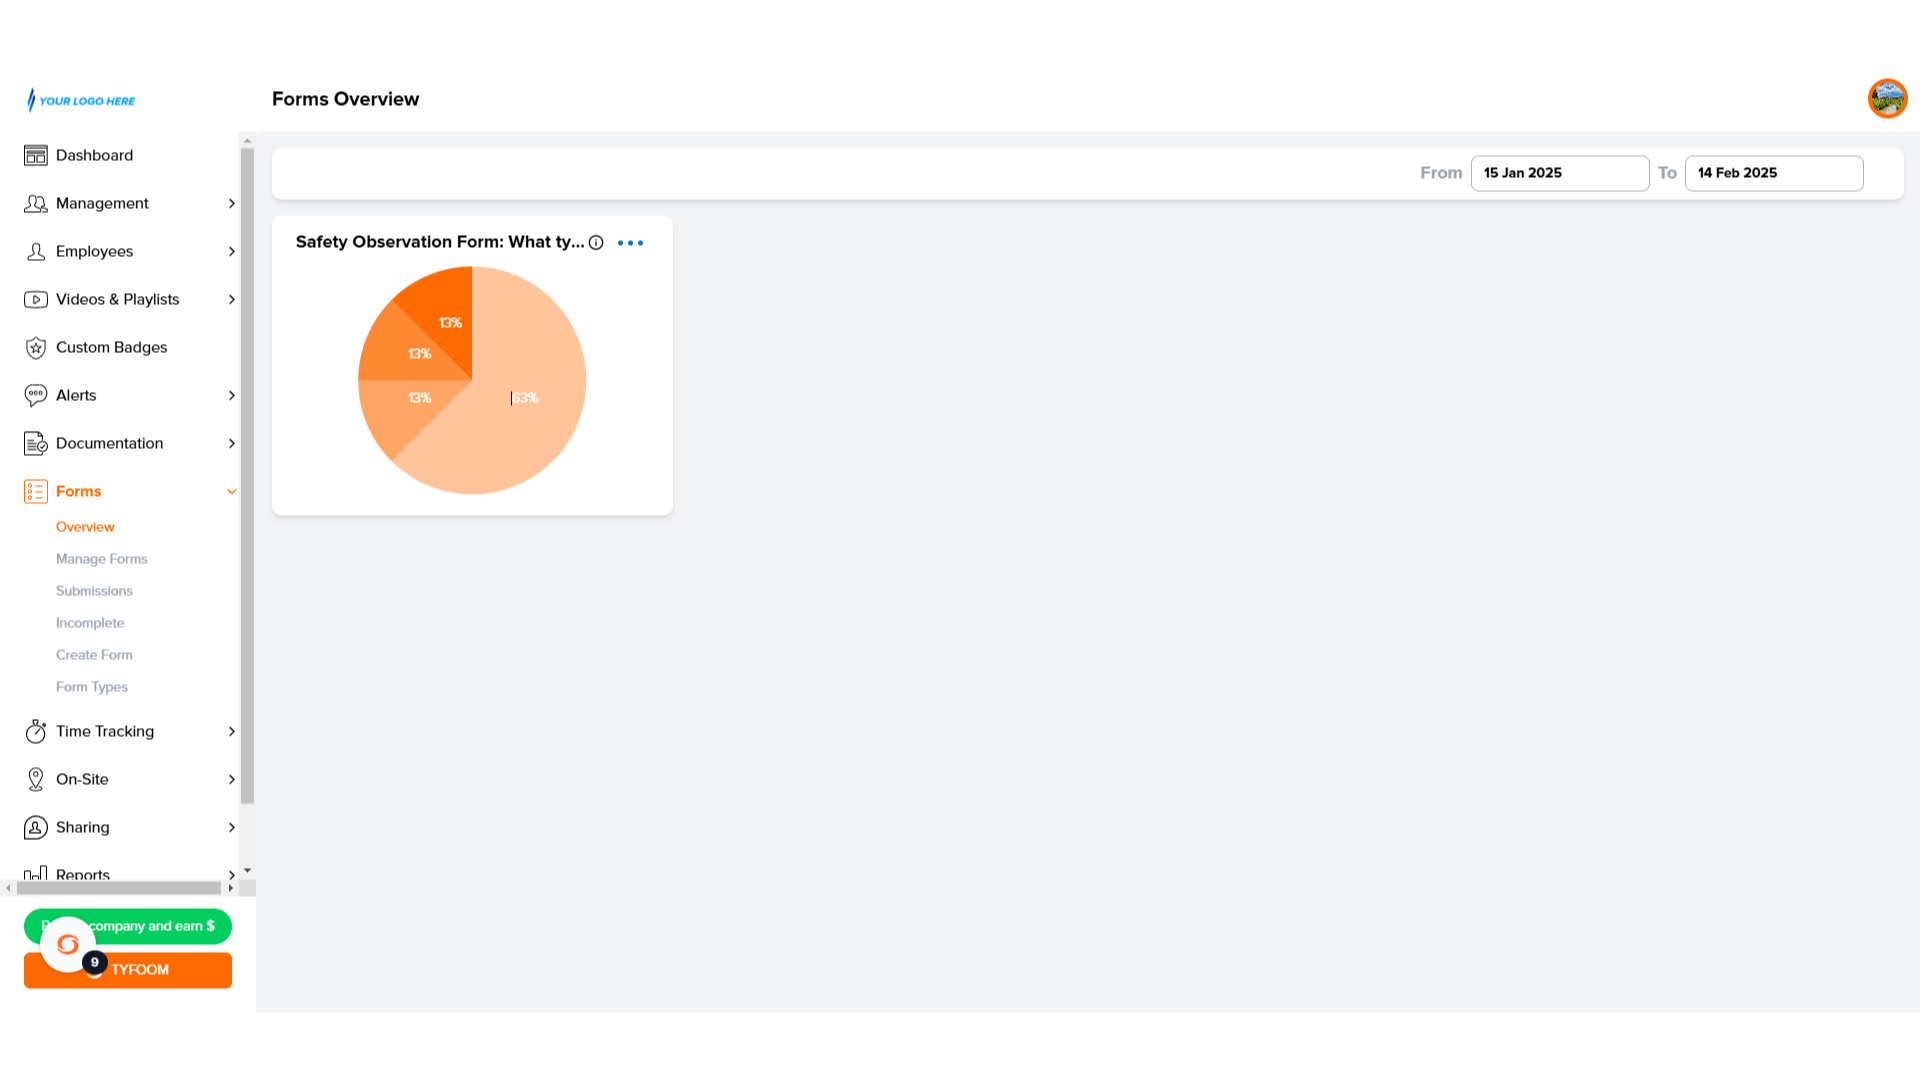
Task: Click the three-dot menu on pie chart
Action: (x=630, y=243)
